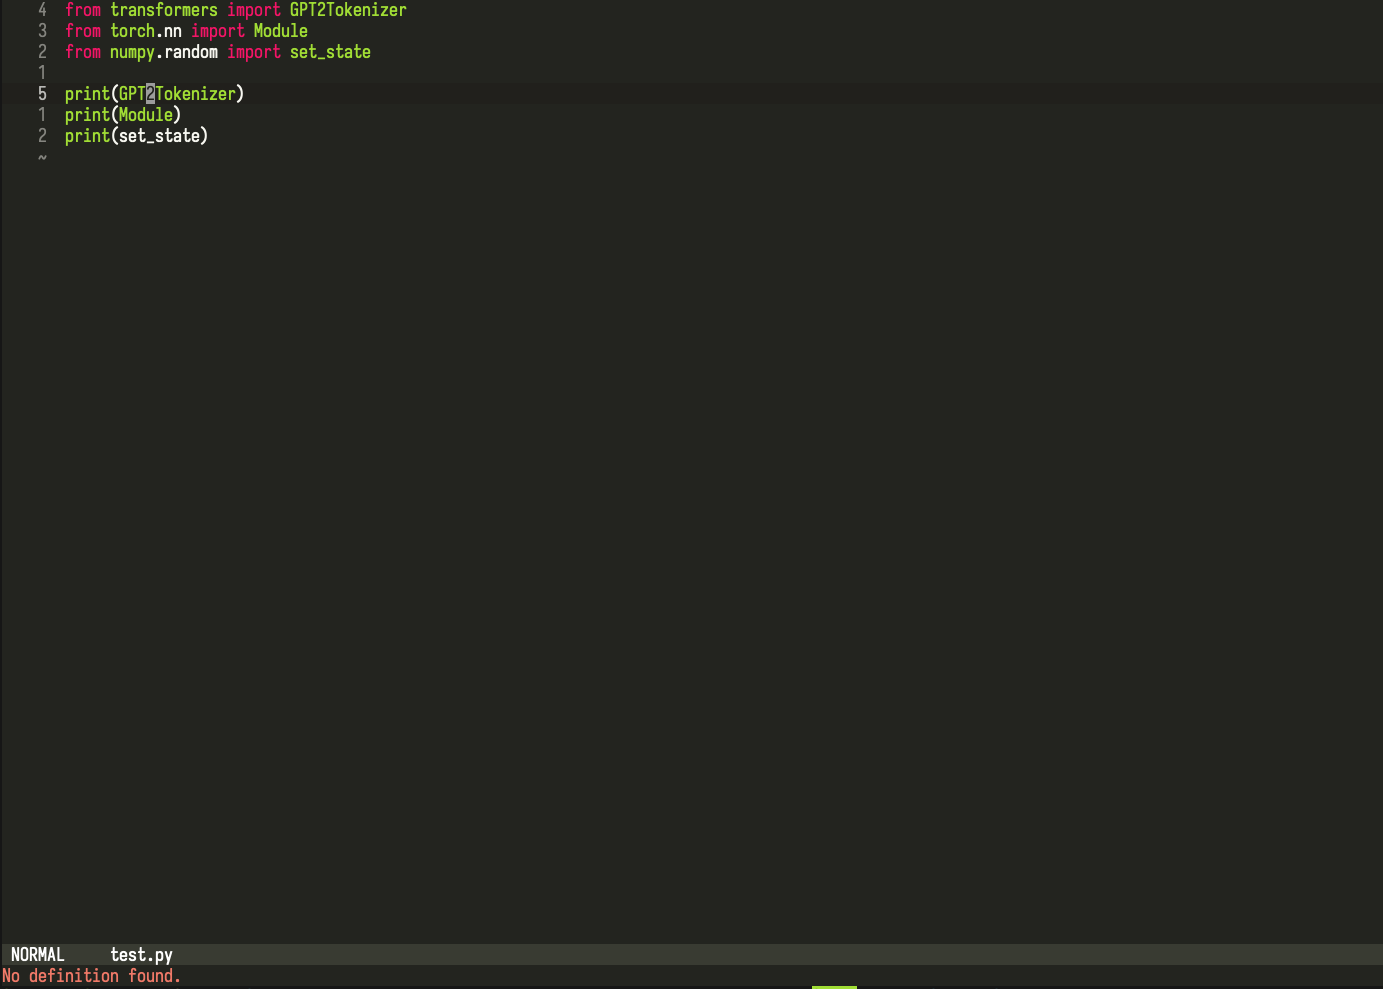Click 'torch' in the second import line
Image resolution: width=1383 pixels, height=989 pixels.
click(x=132, y=31)
